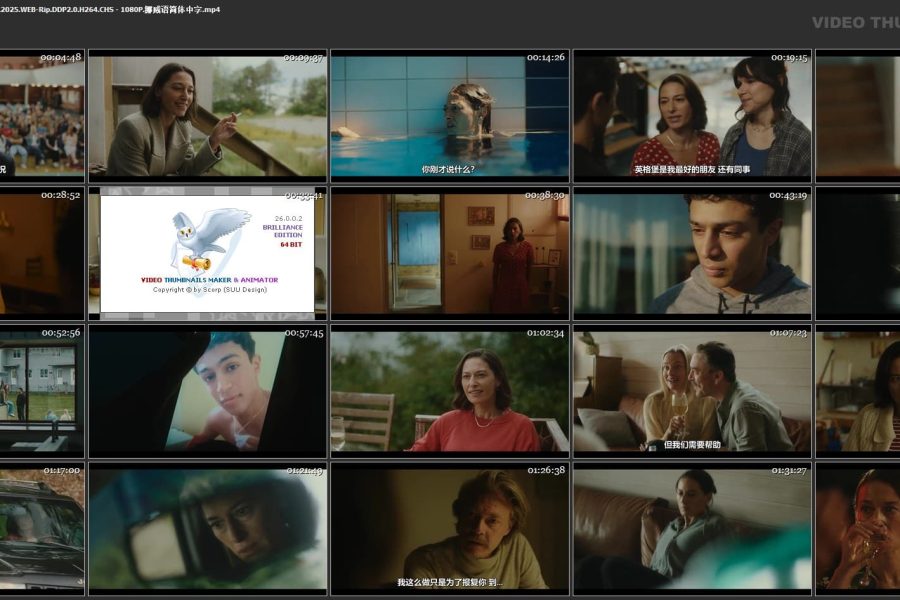Click the woman in red dress doorway thumbnail
Image resolution: width=900 pixels, height=600 pixels.
pos(450,253)
